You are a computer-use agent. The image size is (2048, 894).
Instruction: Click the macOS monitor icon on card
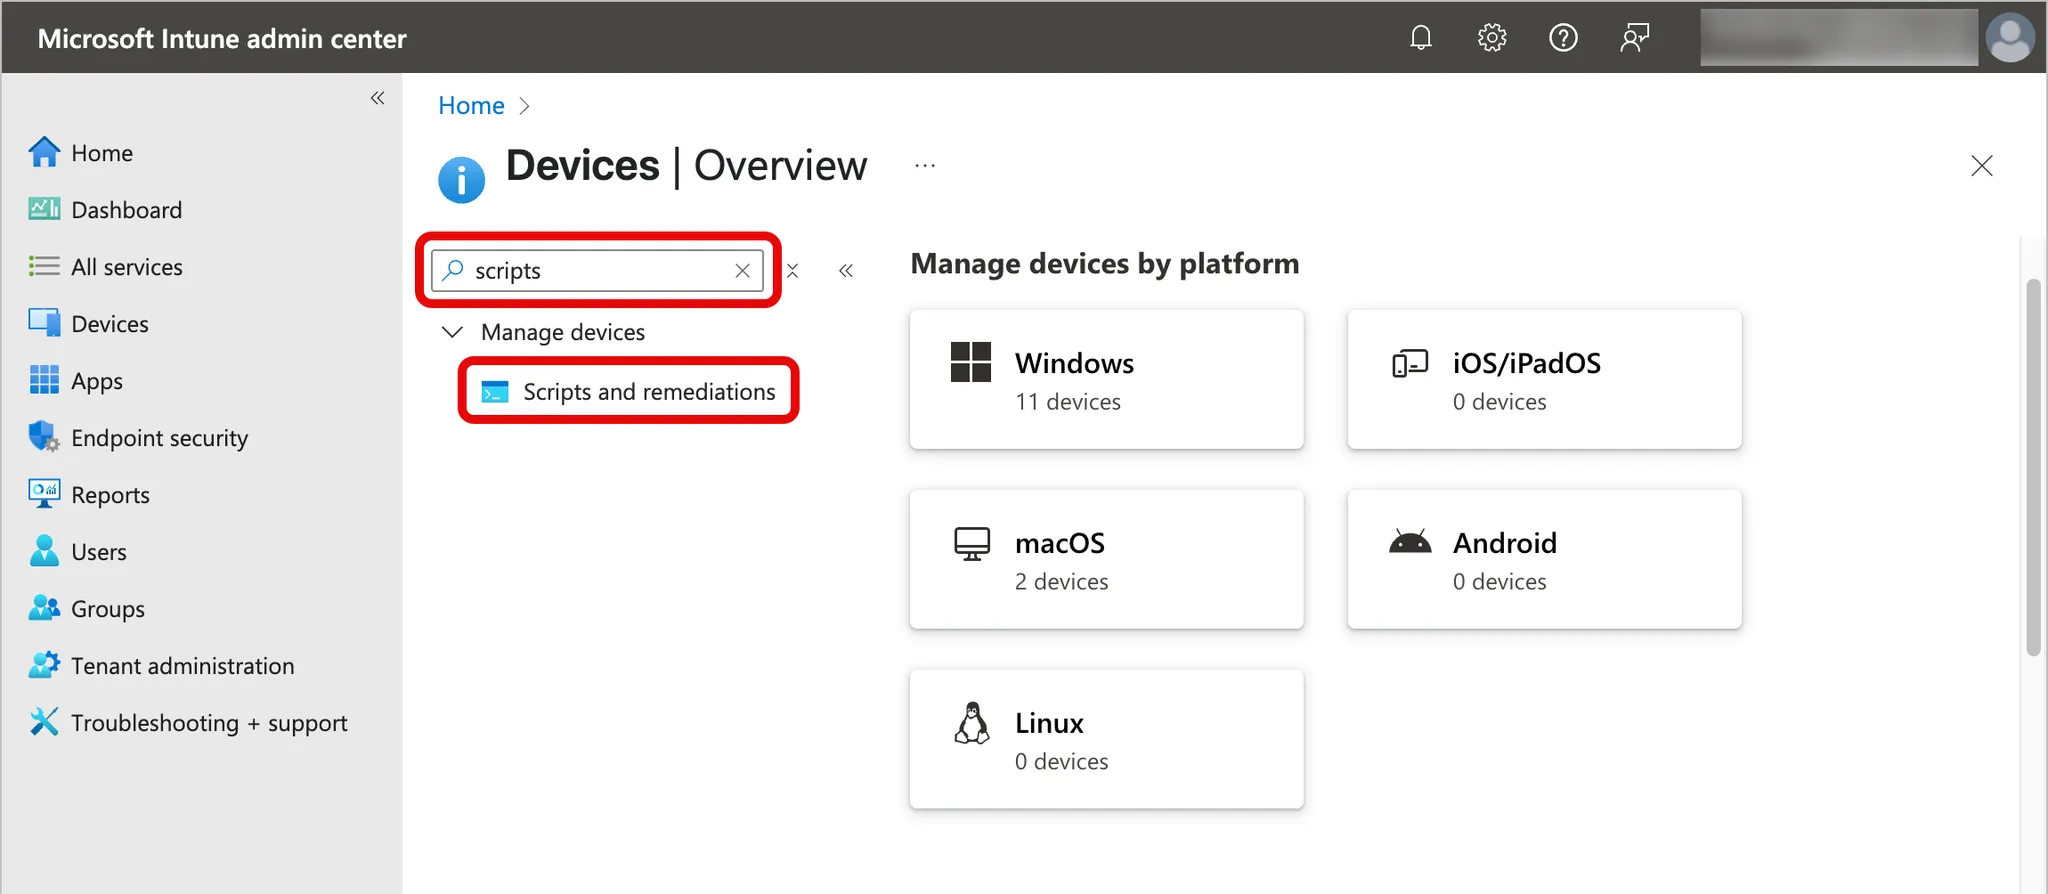(x=971, y=544)
